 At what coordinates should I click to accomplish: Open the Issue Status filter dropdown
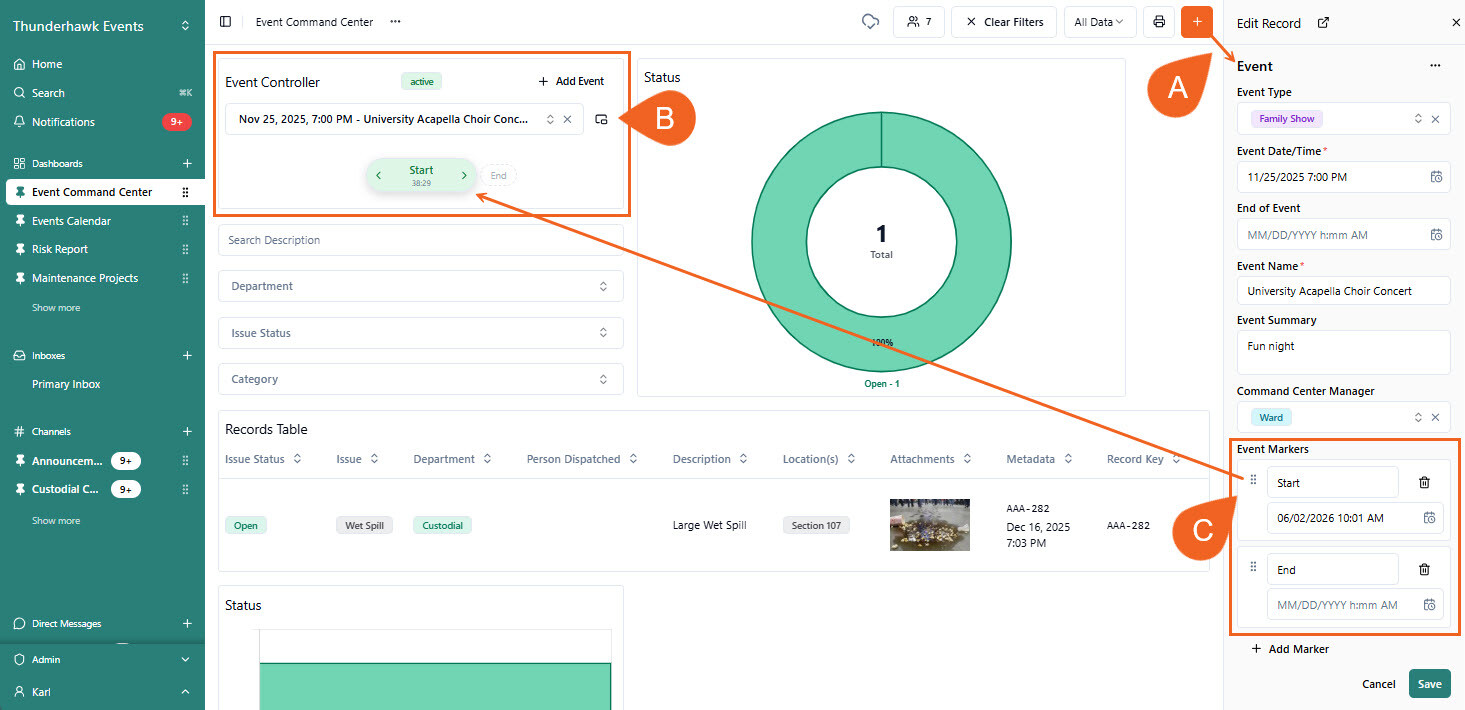[x=421, y=333]
